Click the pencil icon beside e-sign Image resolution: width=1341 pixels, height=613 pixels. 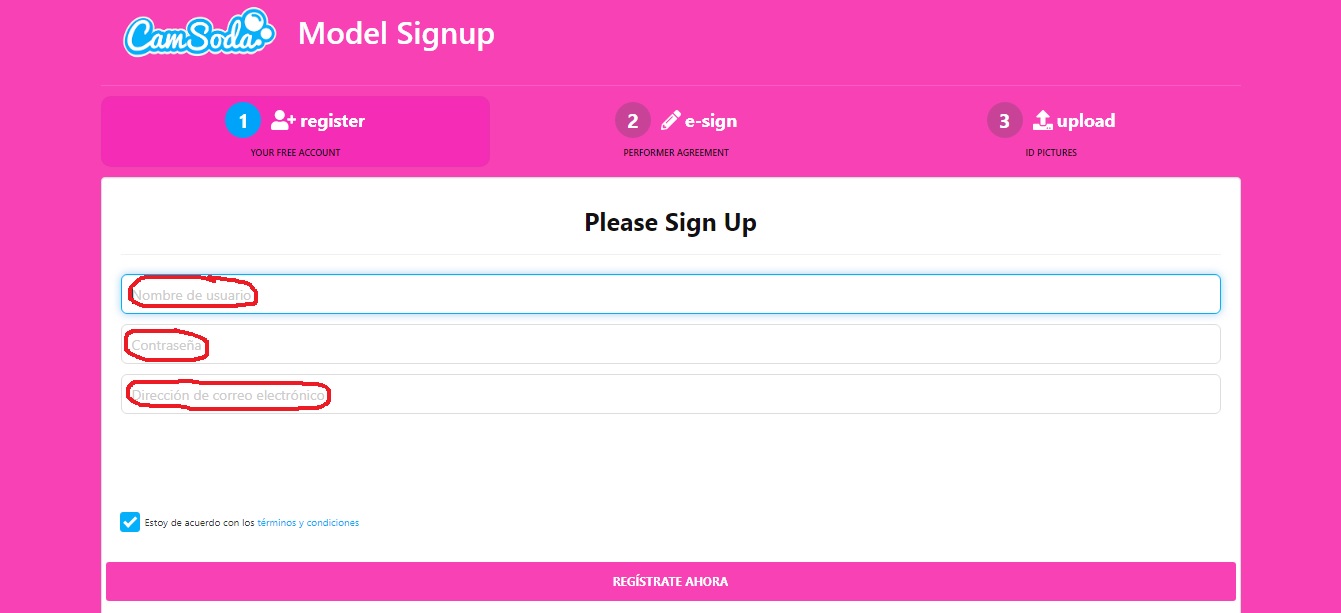click(670, 121)
